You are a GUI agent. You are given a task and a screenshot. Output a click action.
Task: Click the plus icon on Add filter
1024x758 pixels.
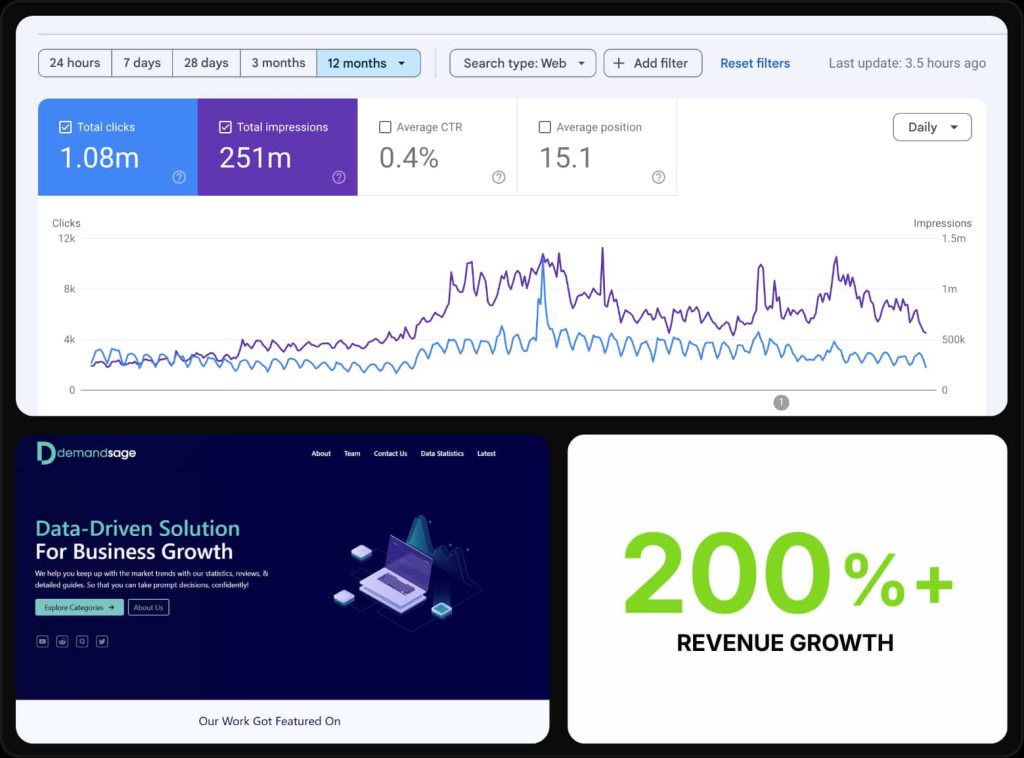pyautogui.click(x=621, y=63)
